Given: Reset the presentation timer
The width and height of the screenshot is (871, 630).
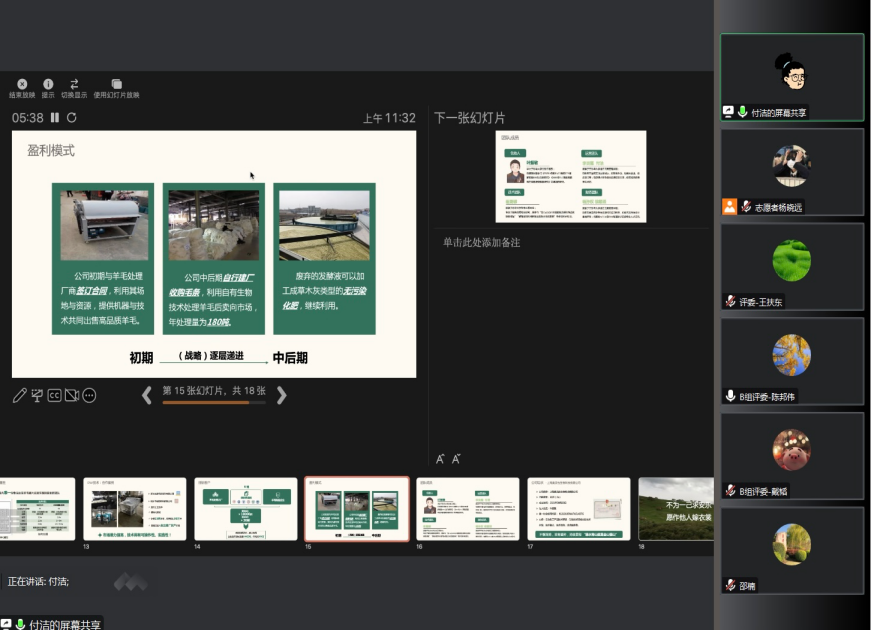Looking at the screenshot, I should click(72, 118).
